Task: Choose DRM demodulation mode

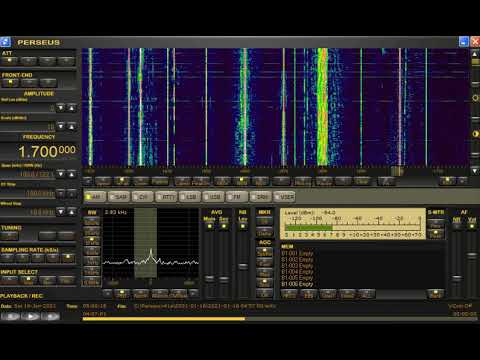Action: pos(260,197)
